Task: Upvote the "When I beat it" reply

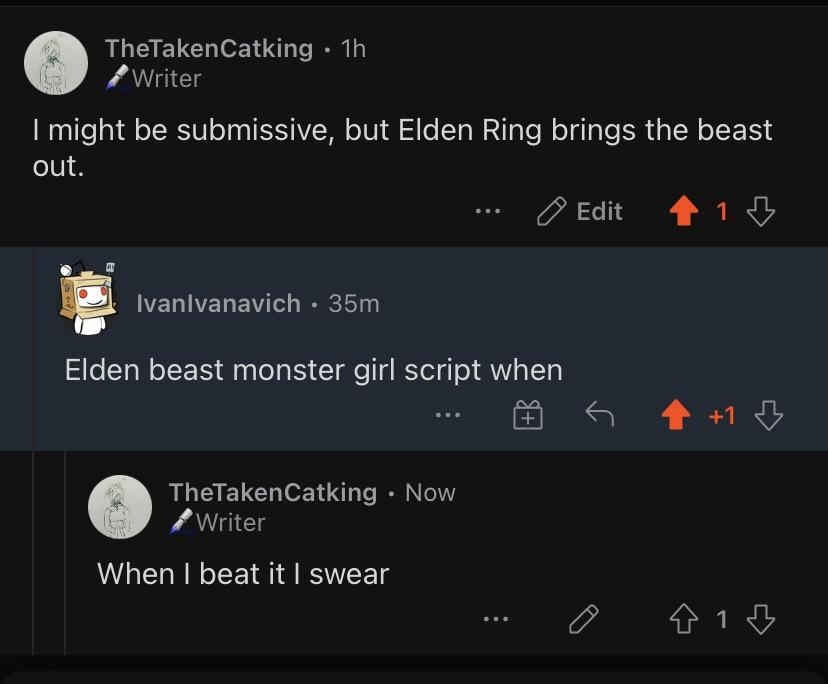Action: tap(686, 621)
